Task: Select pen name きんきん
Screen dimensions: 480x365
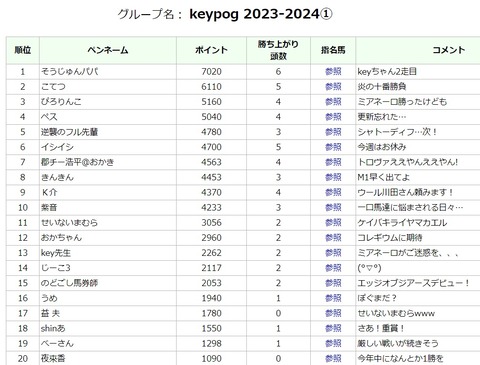Action: click(x=57, y=177)
